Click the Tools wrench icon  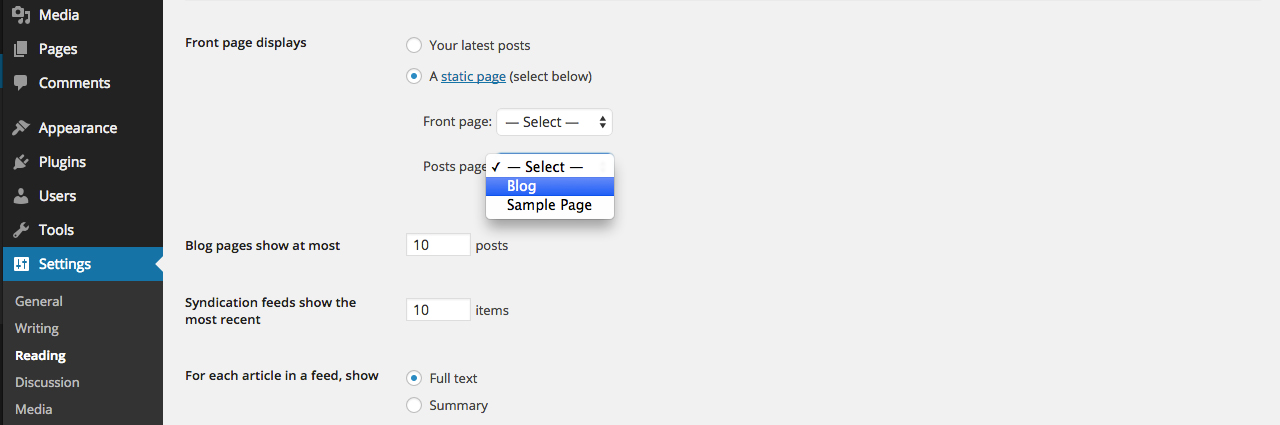tap(21, 230)
